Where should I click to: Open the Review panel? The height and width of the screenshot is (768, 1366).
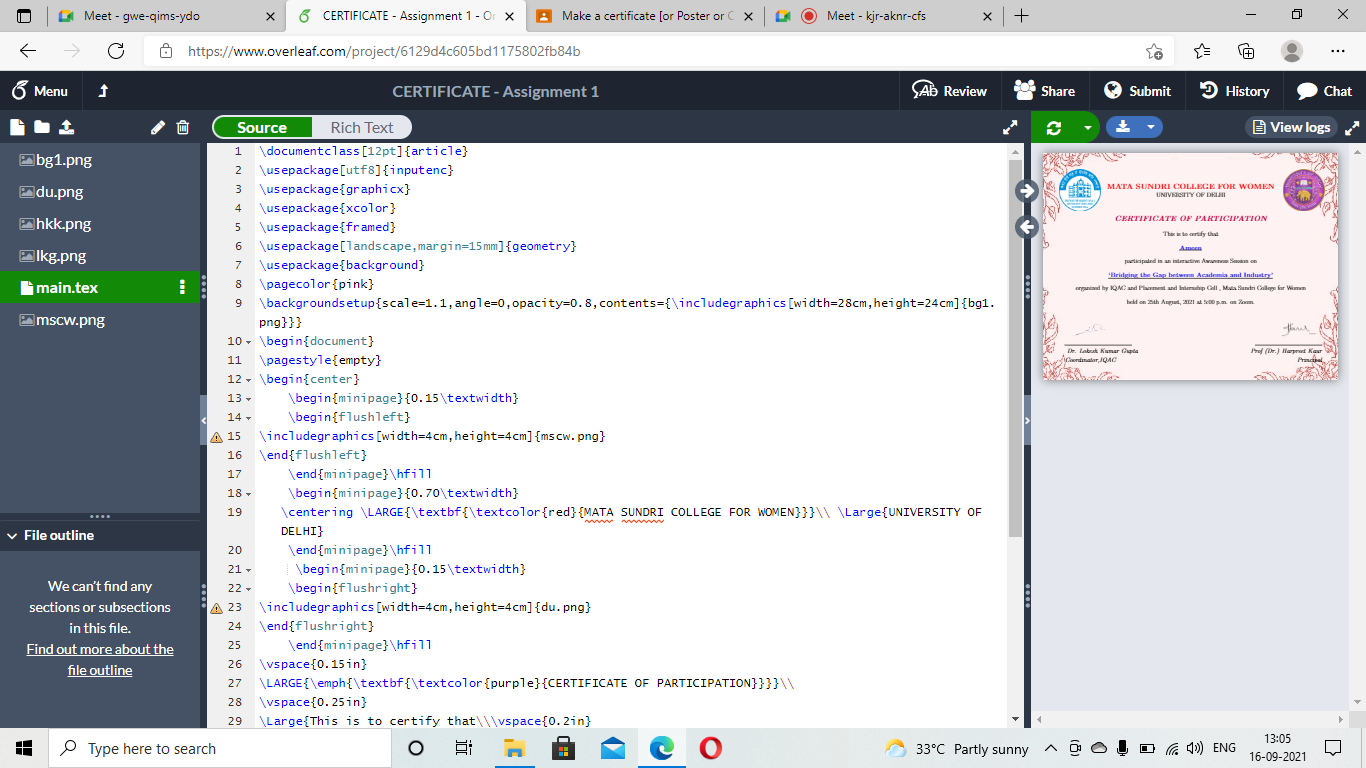pos(949,91)
